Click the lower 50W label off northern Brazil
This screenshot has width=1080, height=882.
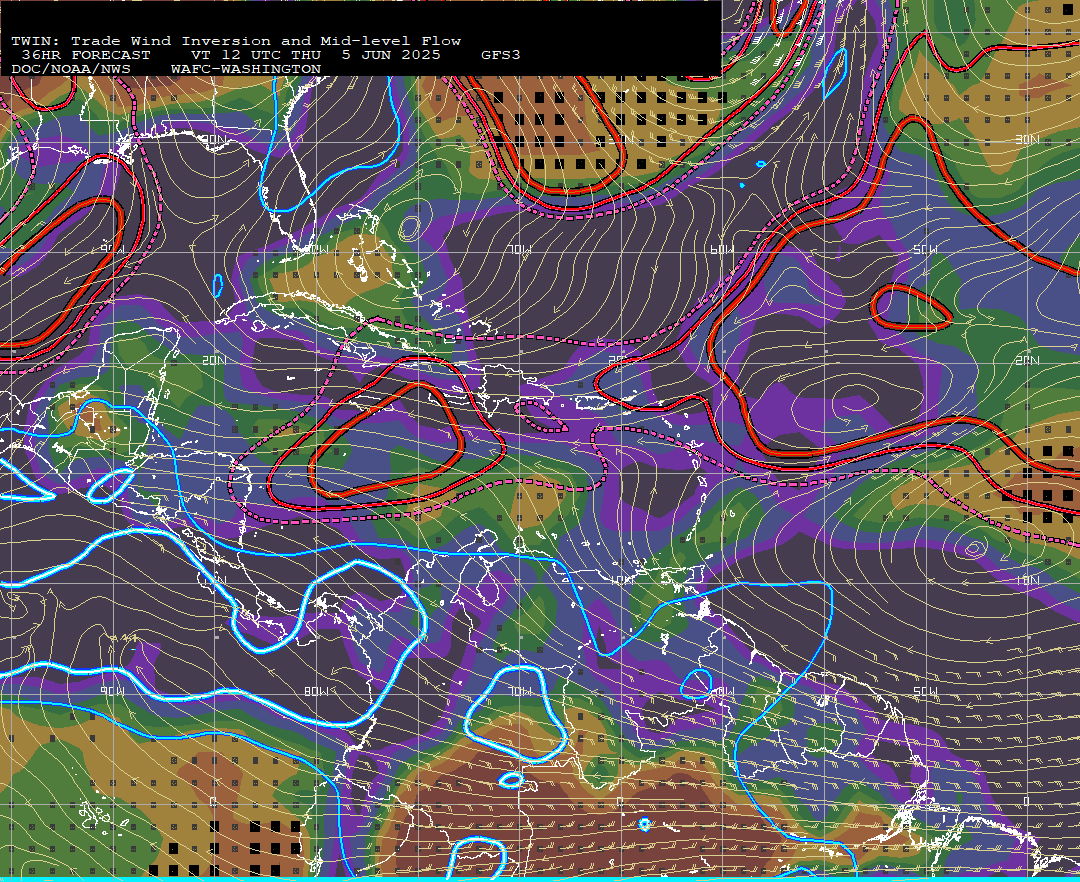pyautogui.click(x=925, y=691)
